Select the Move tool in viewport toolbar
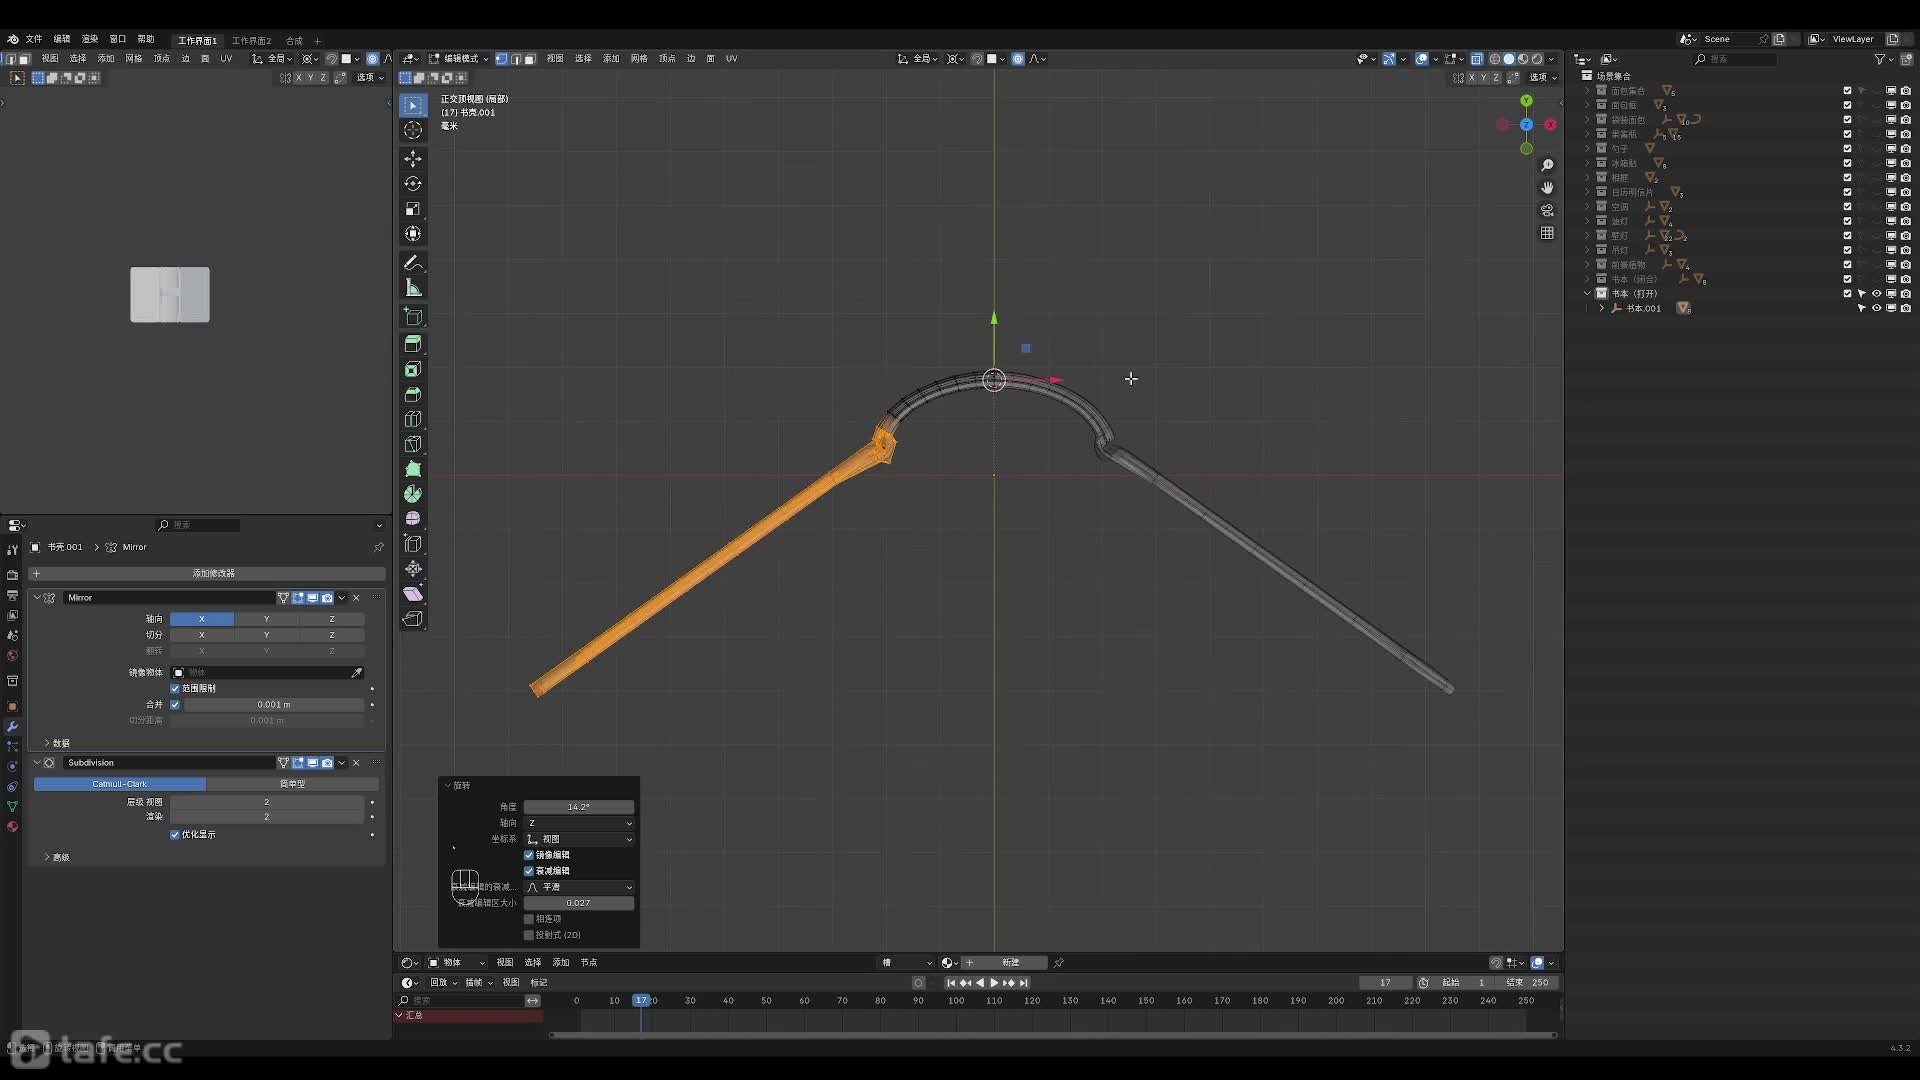The width and height of the screenshot is (1920, 1080). (x=413, y=159)
